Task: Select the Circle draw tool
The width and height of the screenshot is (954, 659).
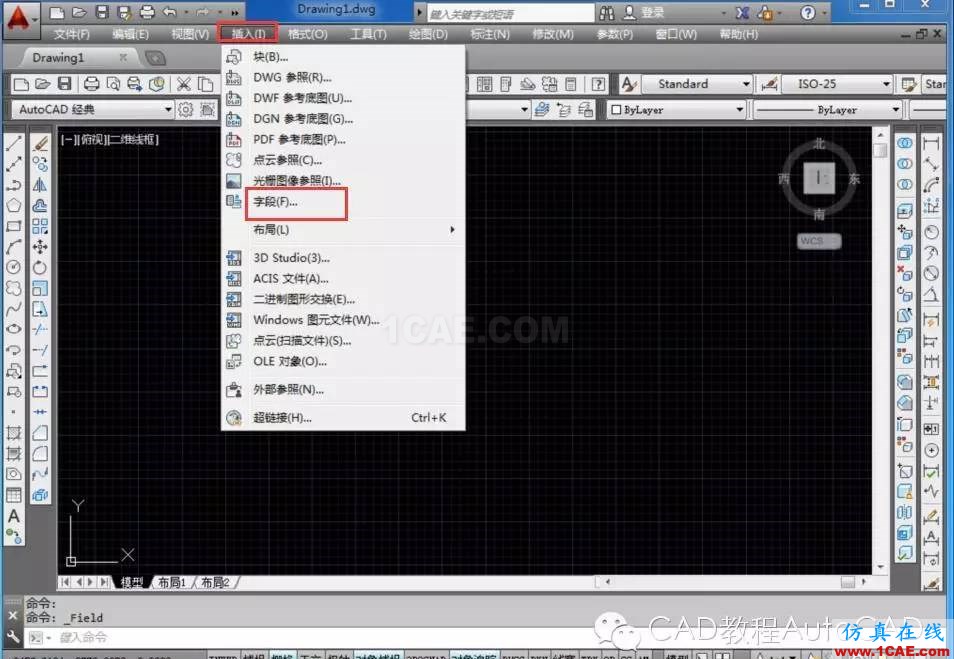Action: click(x=13, y=268)
